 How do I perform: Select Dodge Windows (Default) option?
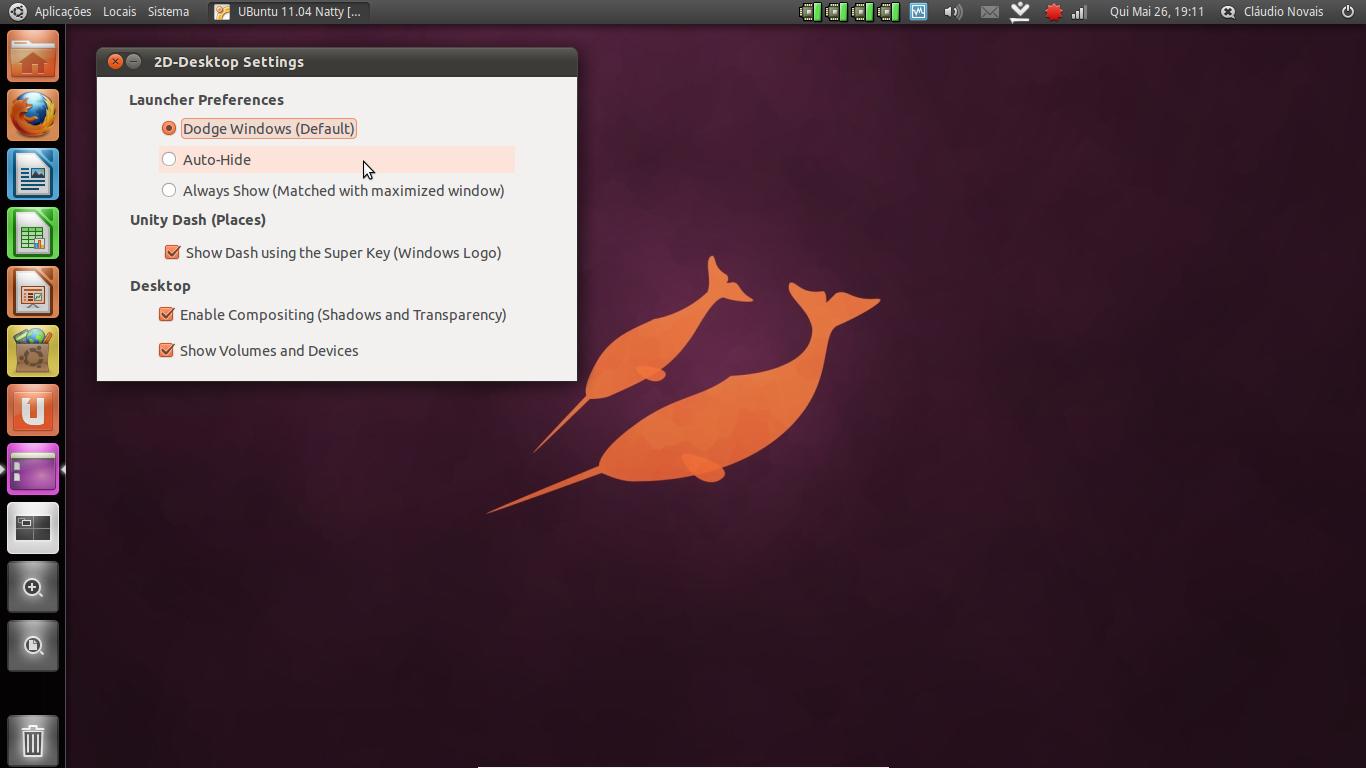169,128
